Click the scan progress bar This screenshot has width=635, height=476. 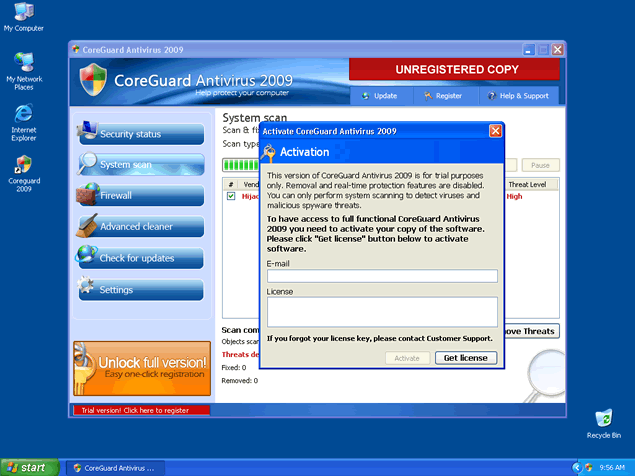[x=240, y=165]
